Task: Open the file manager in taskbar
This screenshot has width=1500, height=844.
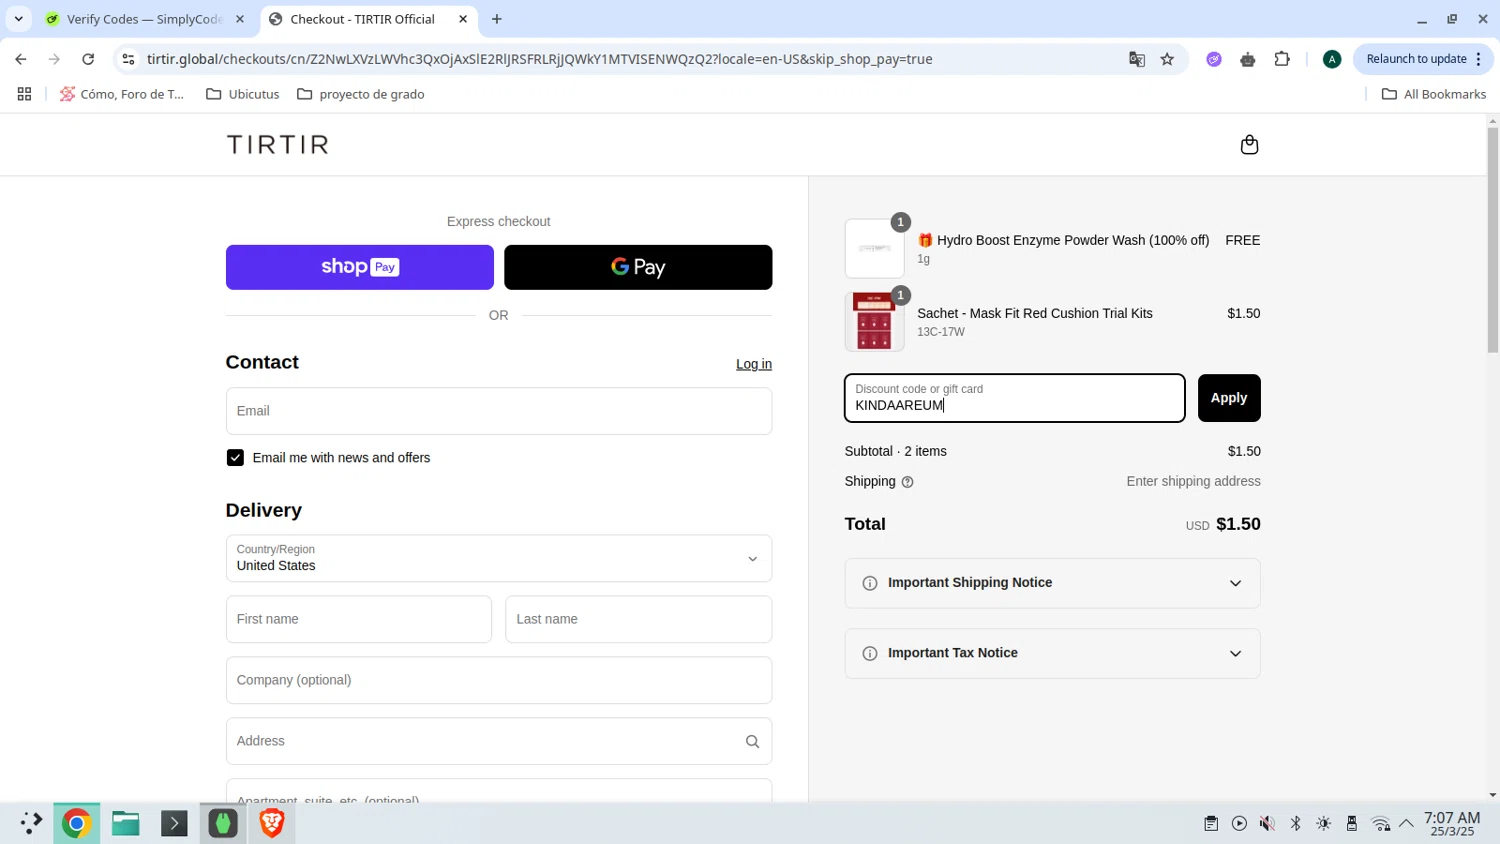Action: pos(125,823)
